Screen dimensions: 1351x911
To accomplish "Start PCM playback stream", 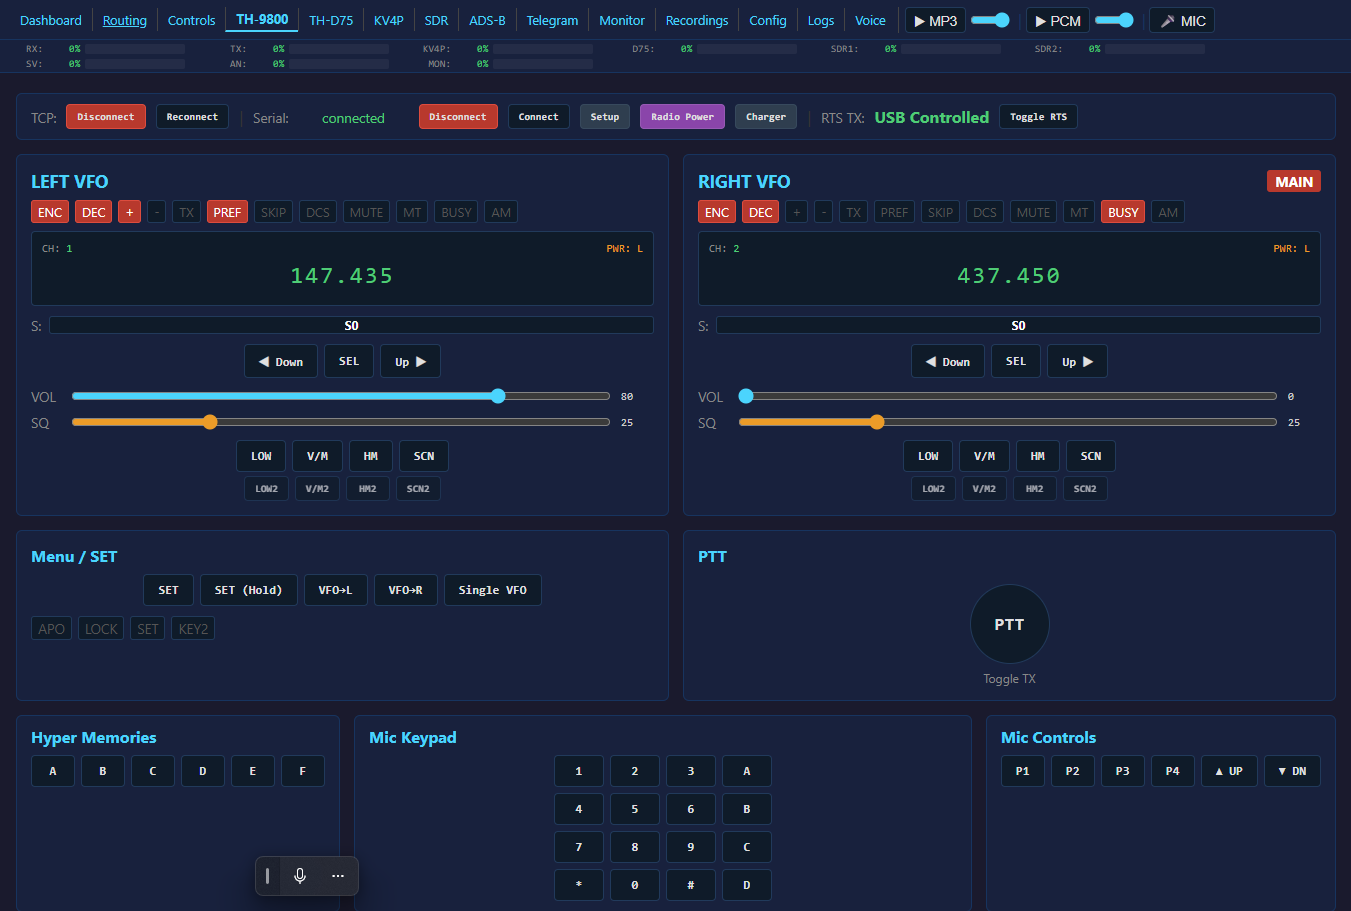I will 1057,21.
